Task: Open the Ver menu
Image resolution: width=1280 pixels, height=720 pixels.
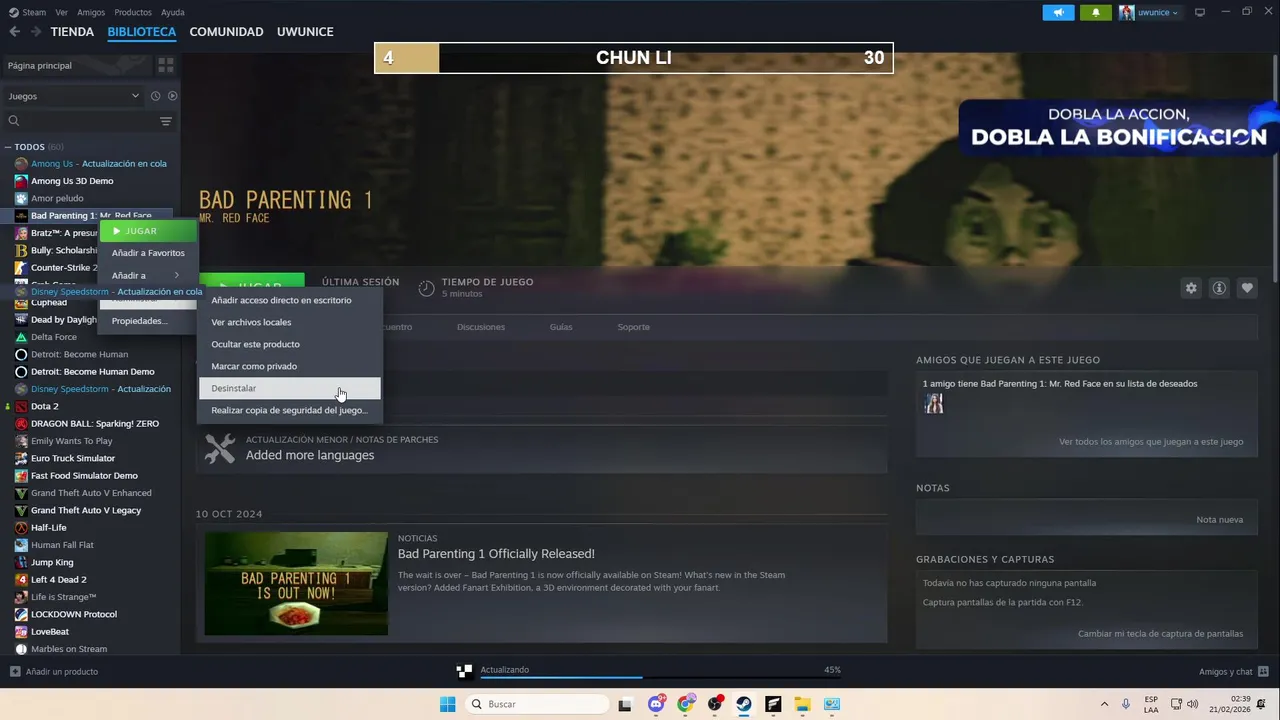Action: point(62,12)
